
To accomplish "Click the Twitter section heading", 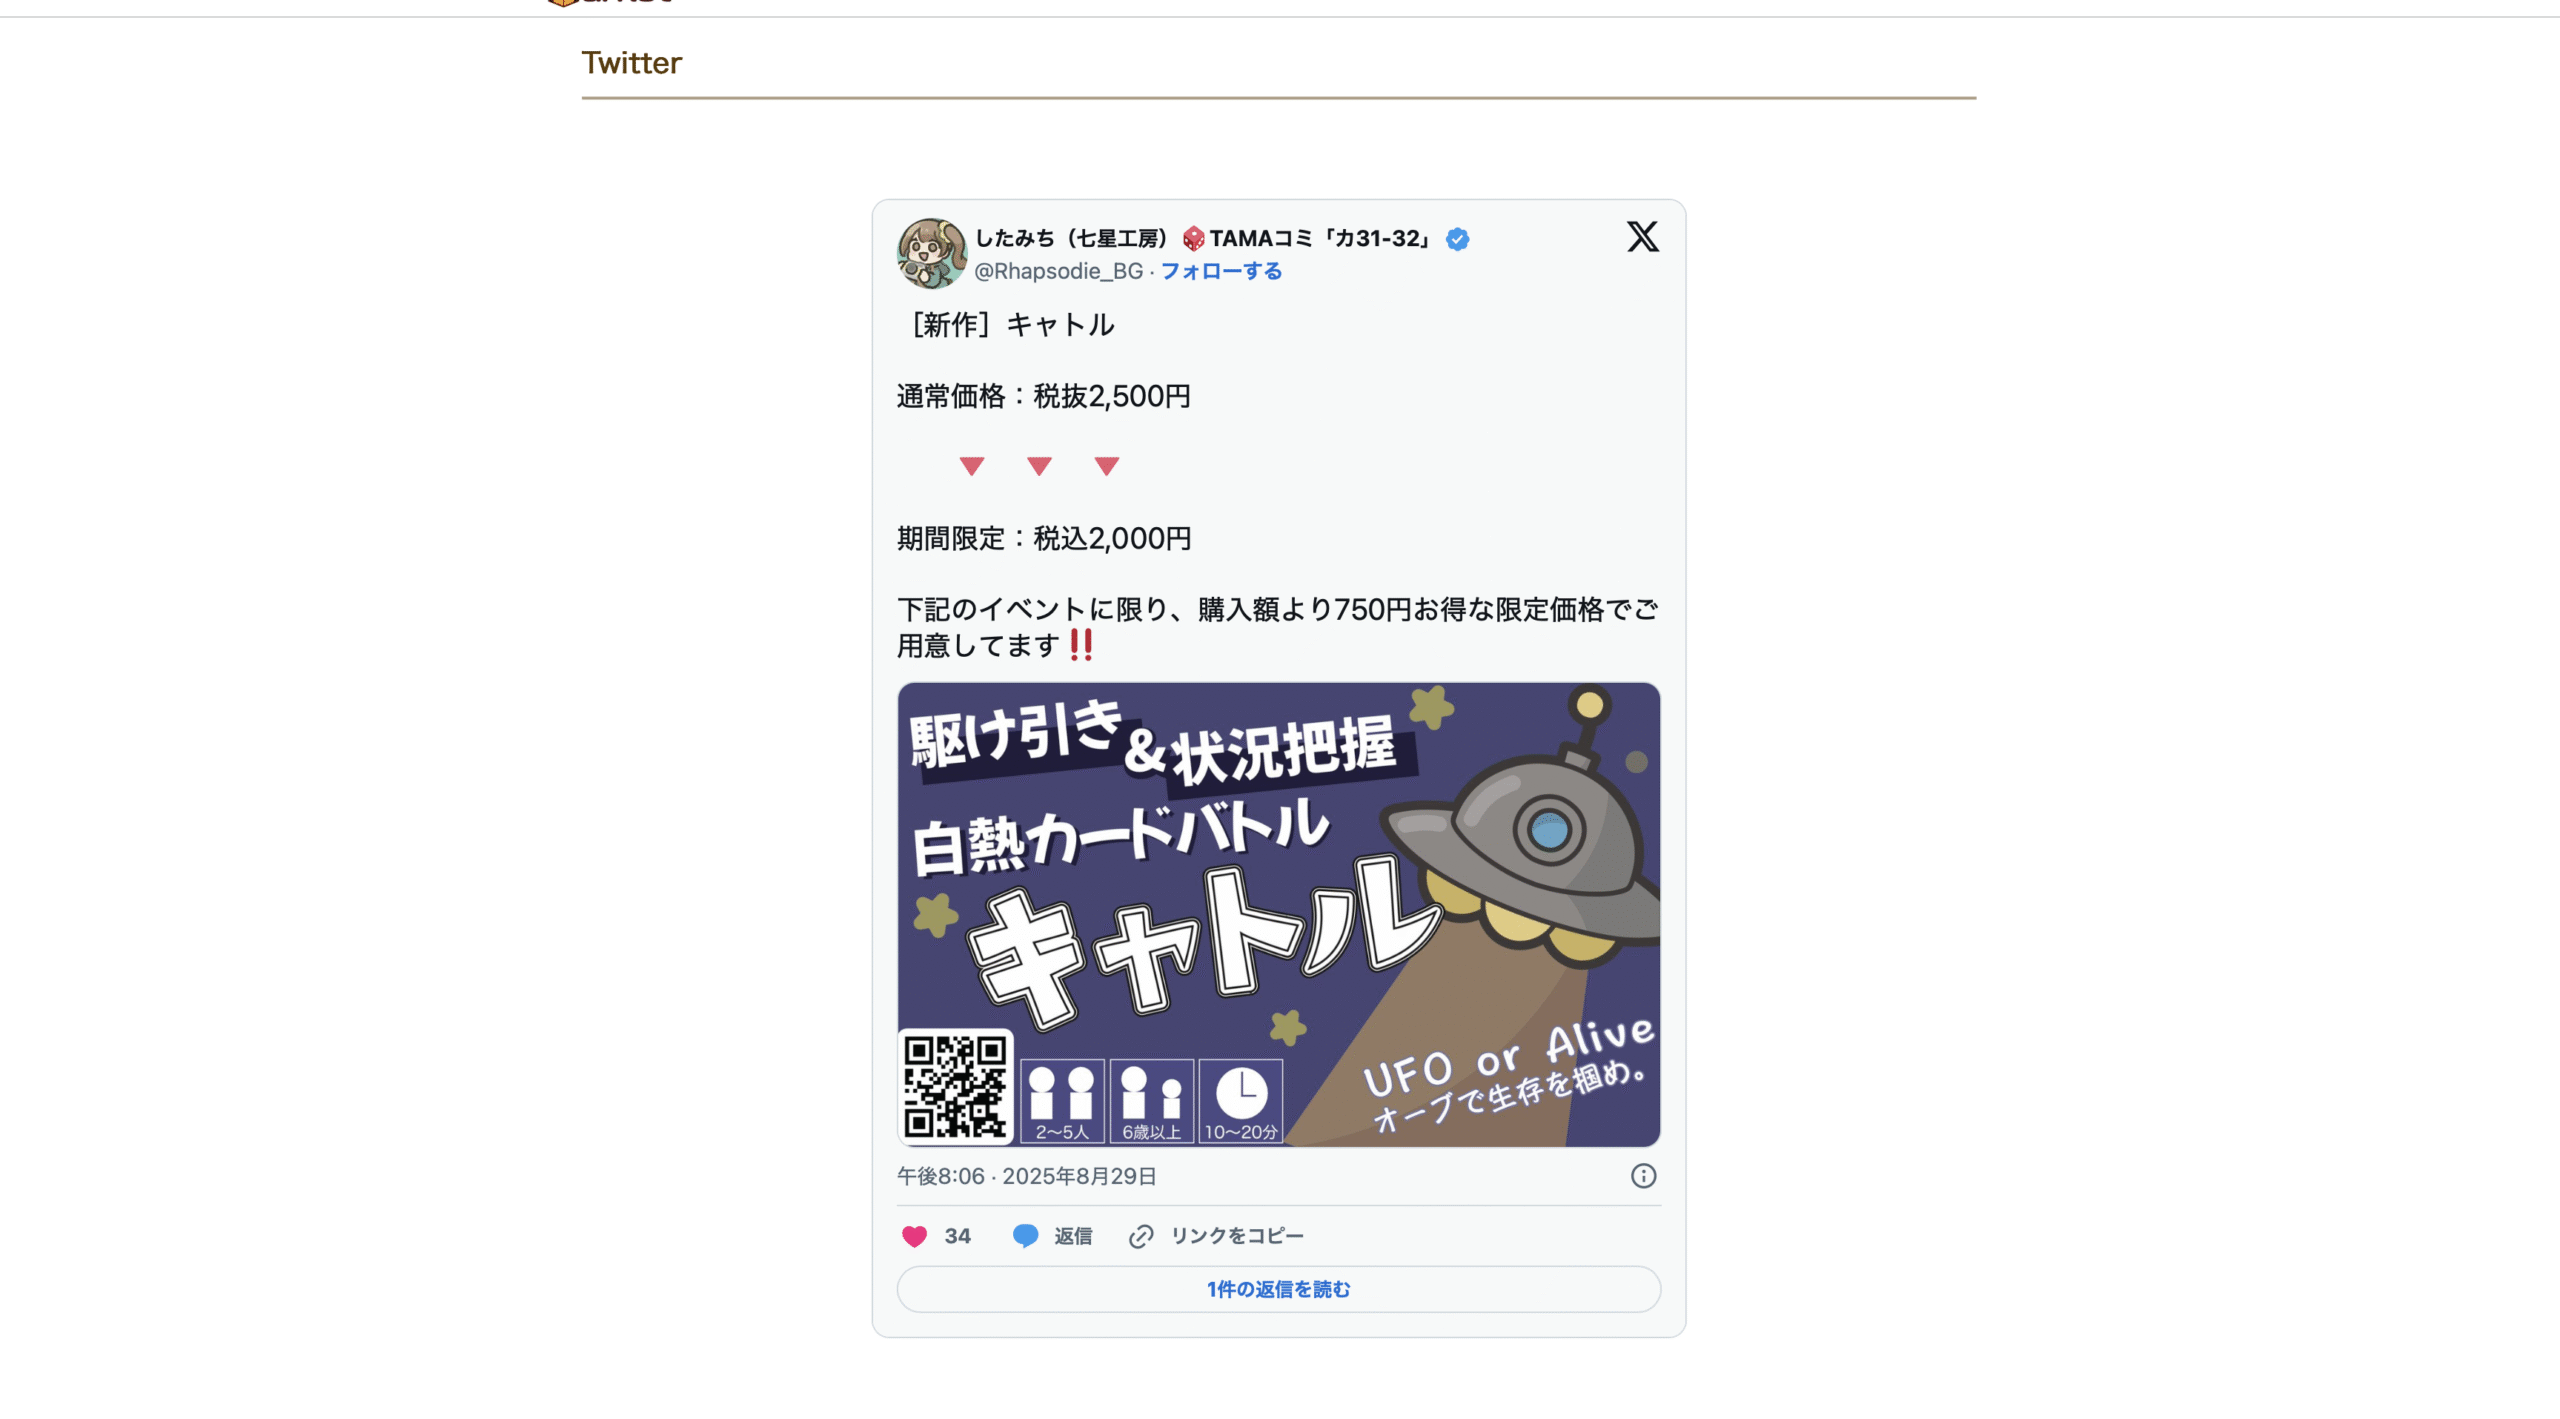I will coord(632,63).
